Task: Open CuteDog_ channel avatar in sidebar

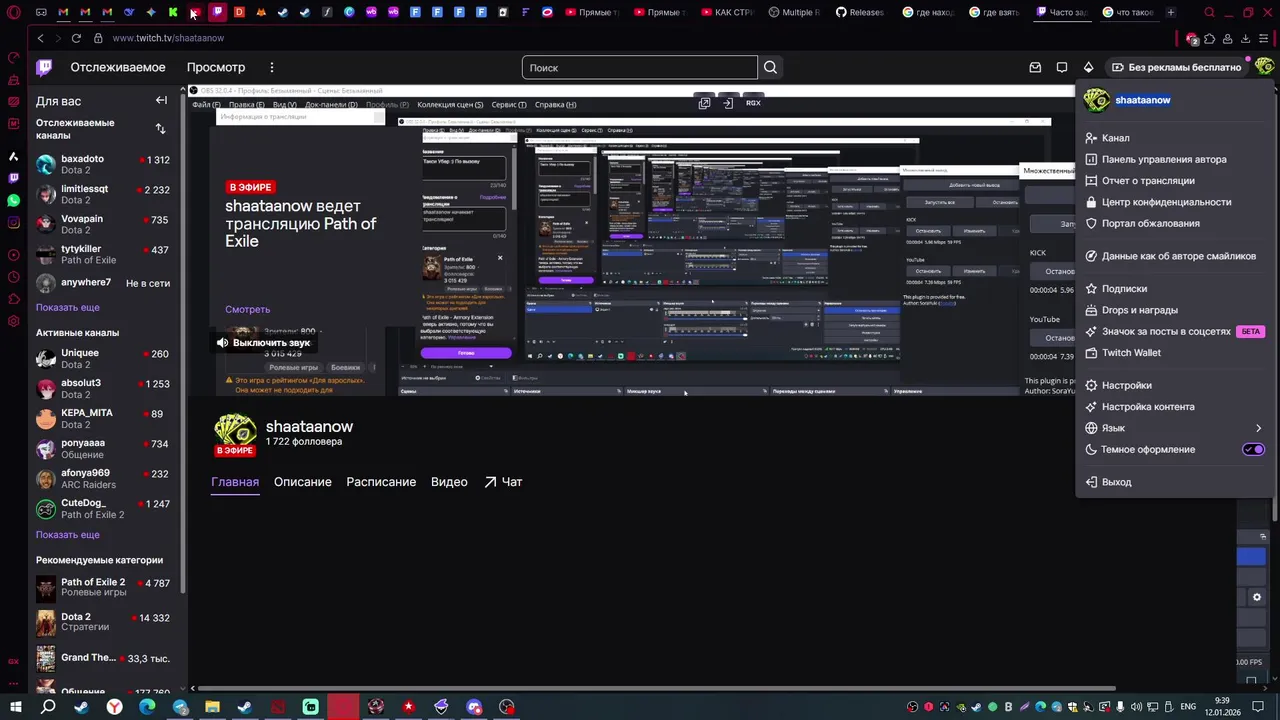Action: (46, 509)
